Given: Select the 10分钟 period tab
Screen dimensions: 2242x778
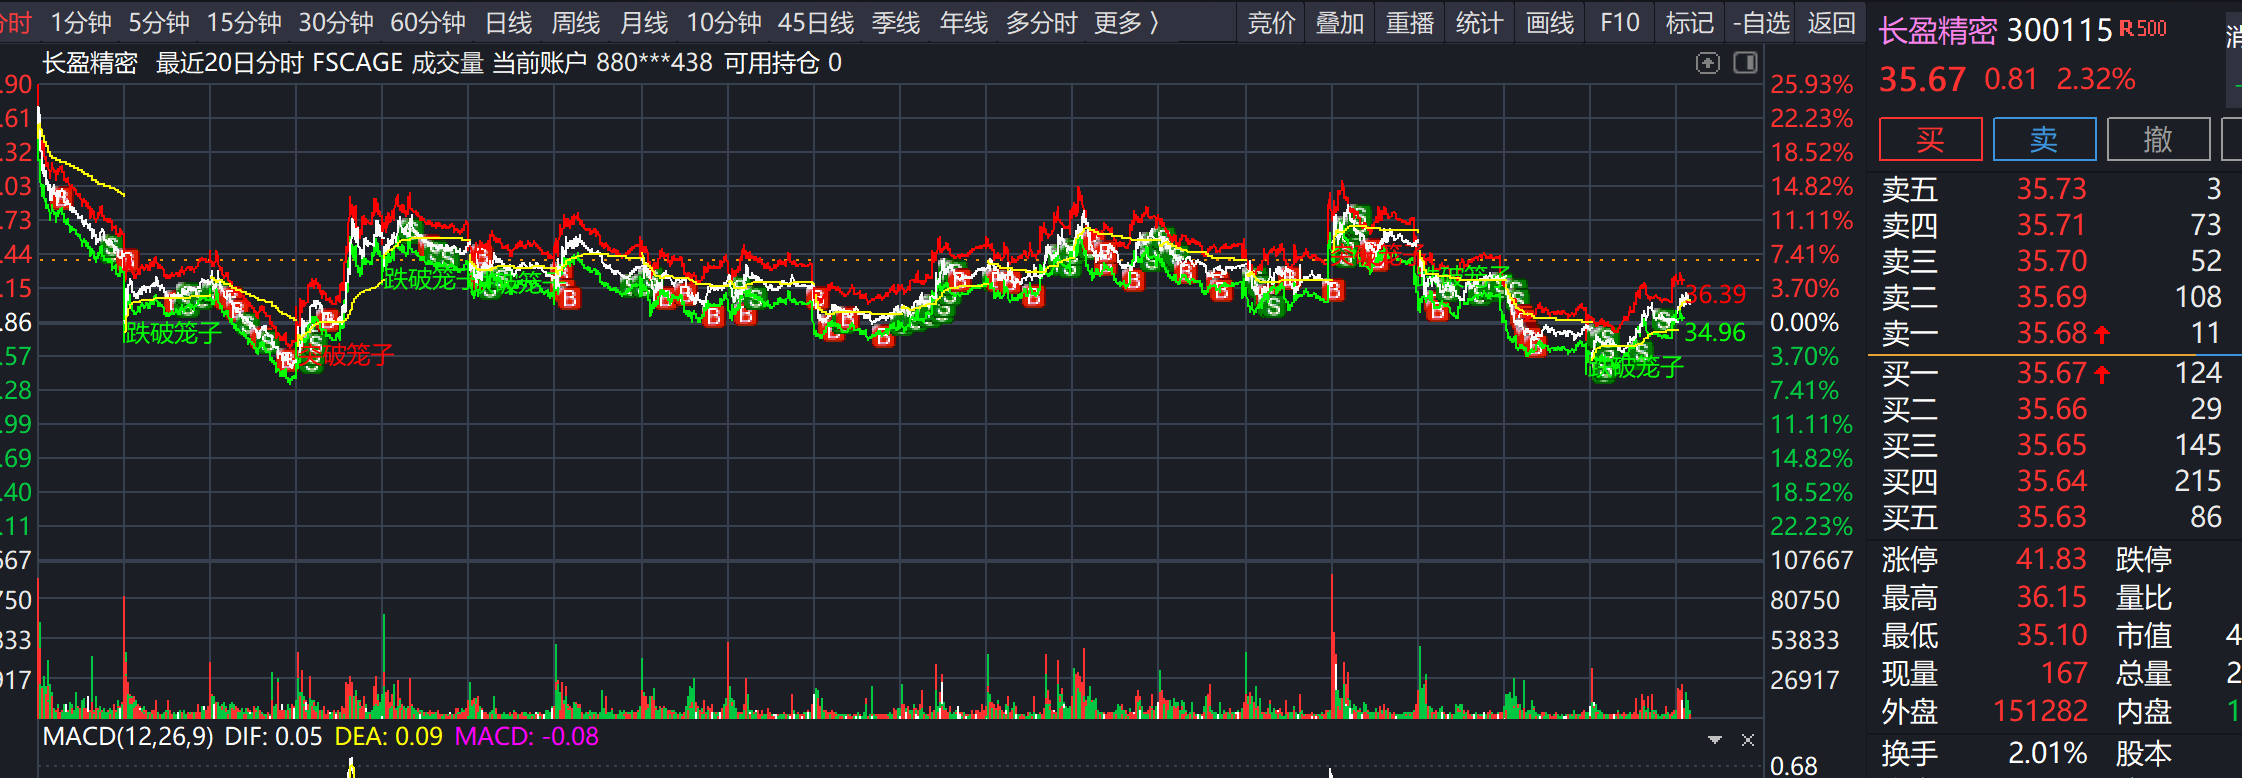Looking at the screenshot, I should pyautogui.click(x=724, y=22).
